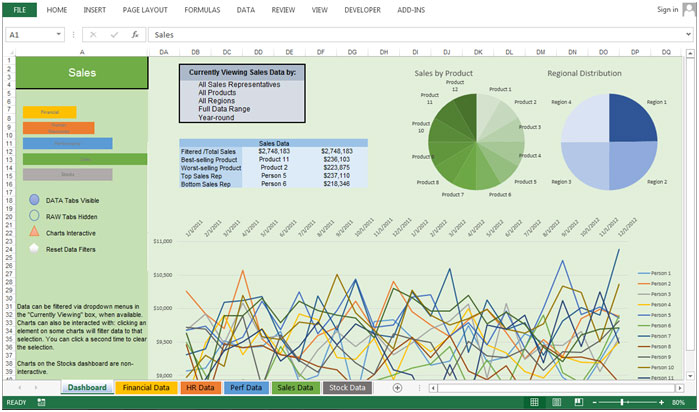The width and height of the screenshot is (699, 412).
Task: Click the vertical scrollbar down arrow
Action: click(x=690, y=376)
